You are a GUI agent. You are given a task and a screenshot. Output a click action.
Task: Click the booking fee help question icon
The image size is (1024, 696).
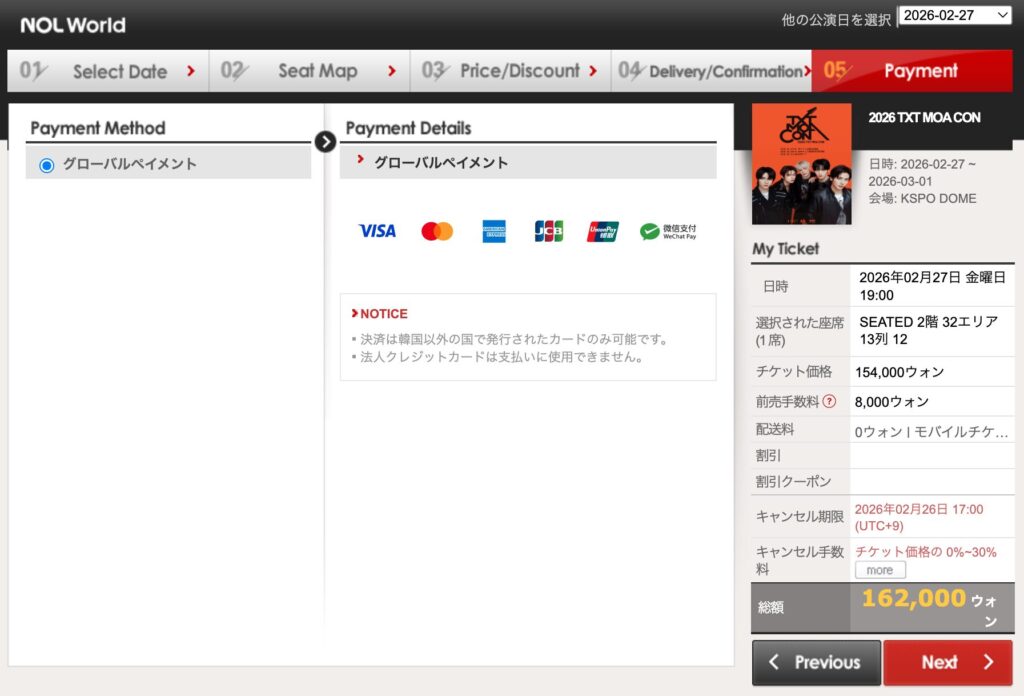point(829,402)
